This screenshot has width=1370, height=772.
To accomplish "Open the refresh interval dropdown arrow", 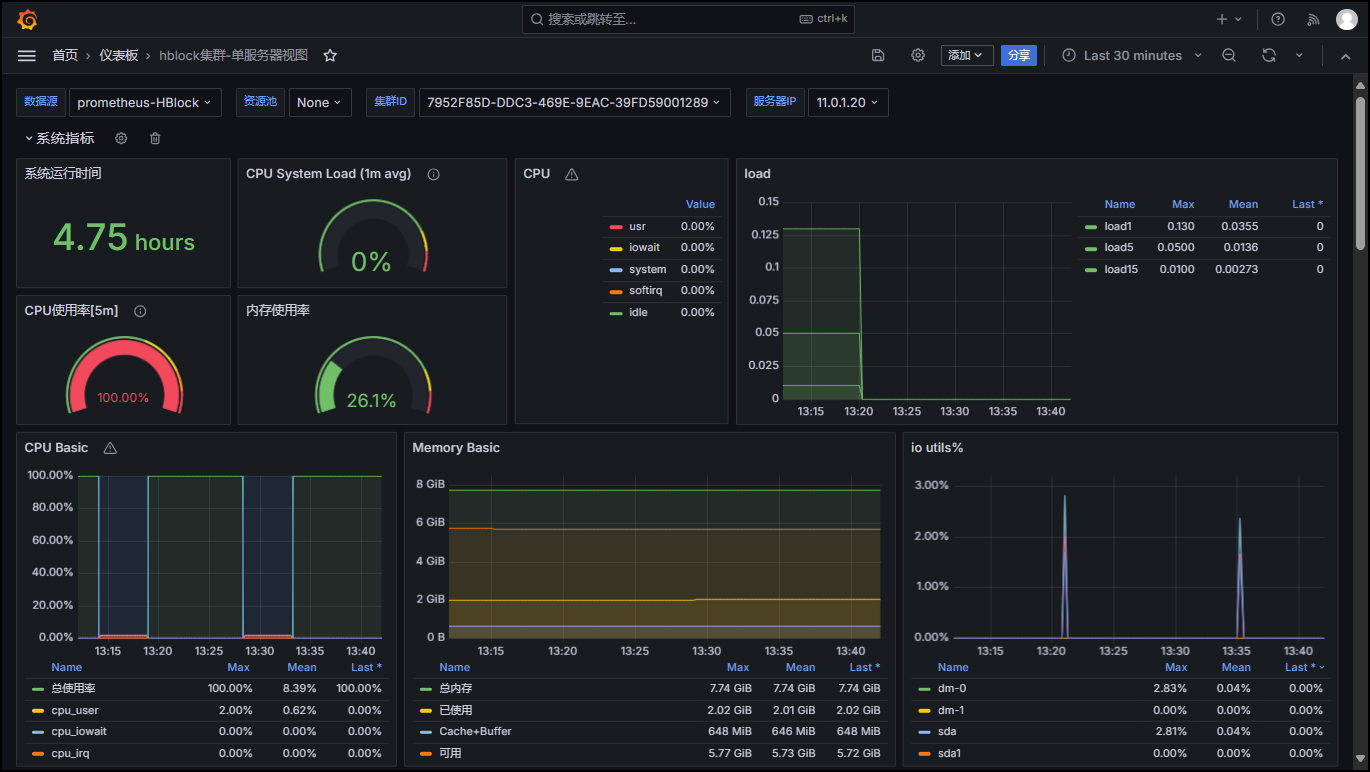I will [1299, 56].
